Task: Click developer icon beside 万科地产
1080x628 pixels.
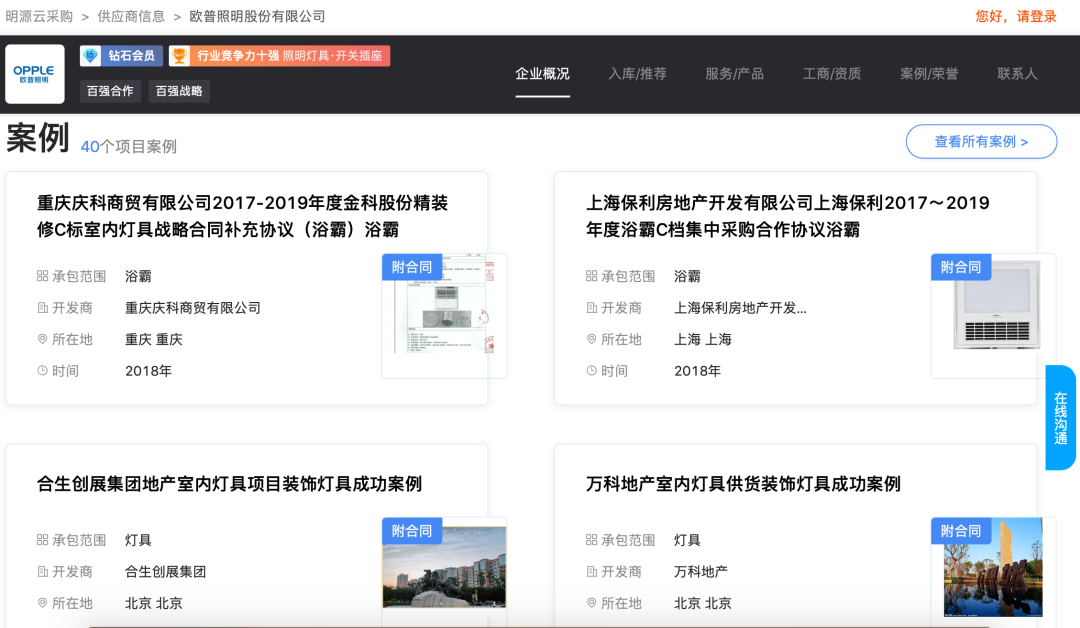Action: [x=591, y=572]
